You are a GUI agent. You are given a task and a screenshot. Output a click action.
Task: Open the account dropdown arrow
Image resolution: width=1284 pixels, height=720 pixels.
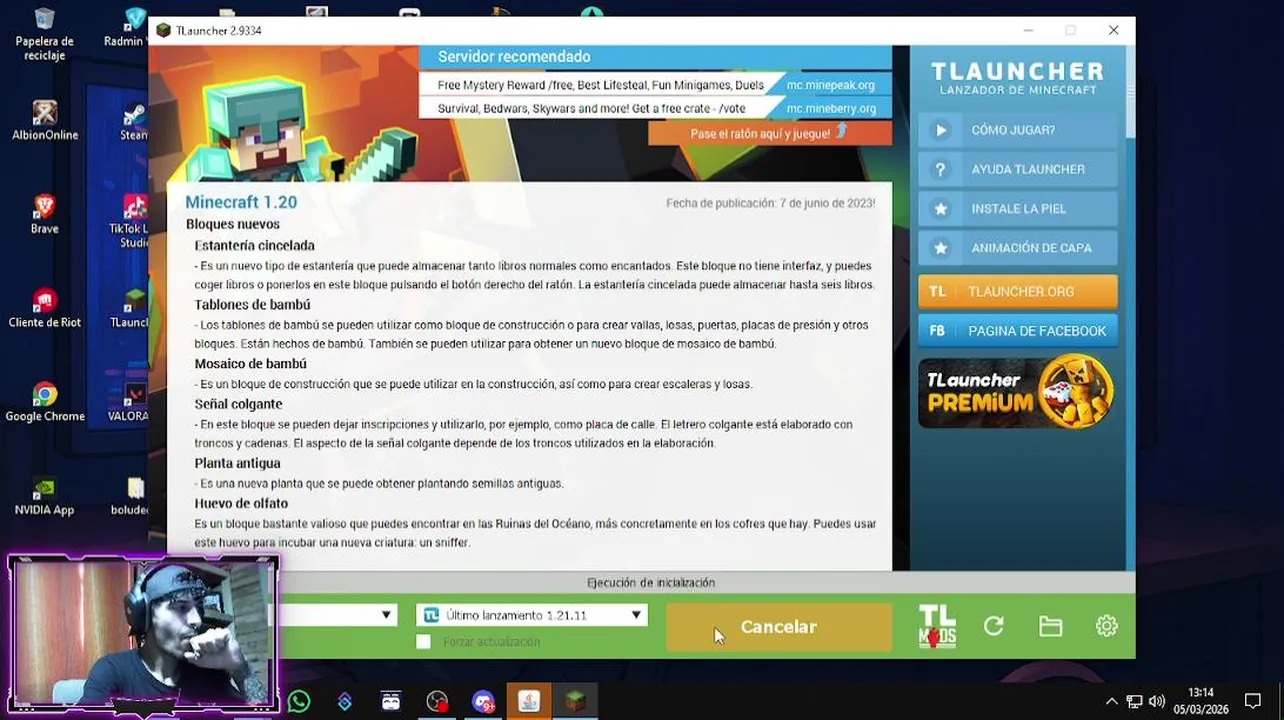tap(386, 615)
